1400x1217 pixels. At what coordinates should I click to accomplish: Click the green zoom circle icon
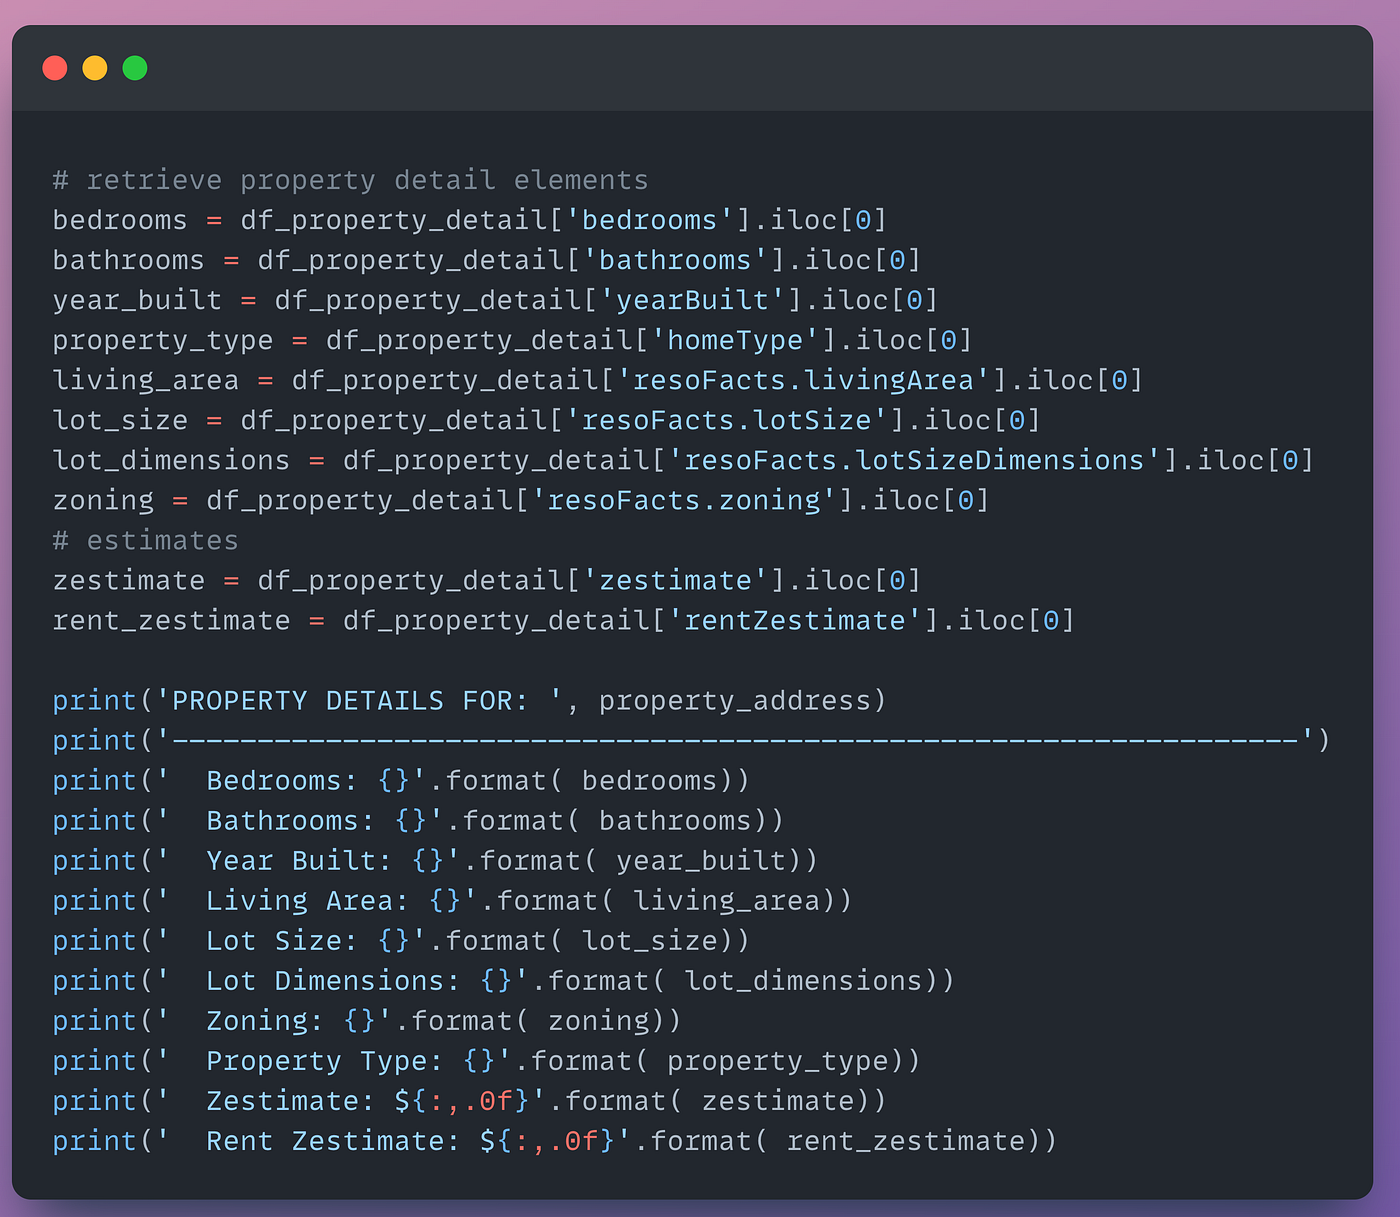click(134, 67)
